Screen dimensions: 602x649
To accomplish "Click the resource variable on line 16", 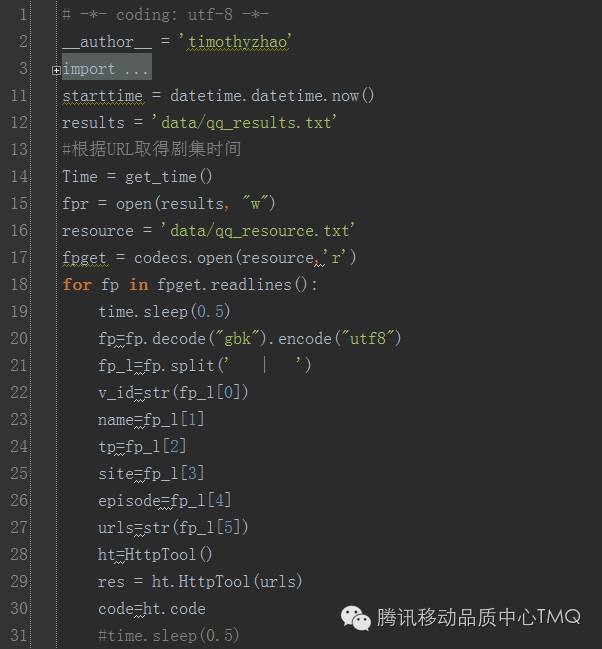I will tap(98, 231).
